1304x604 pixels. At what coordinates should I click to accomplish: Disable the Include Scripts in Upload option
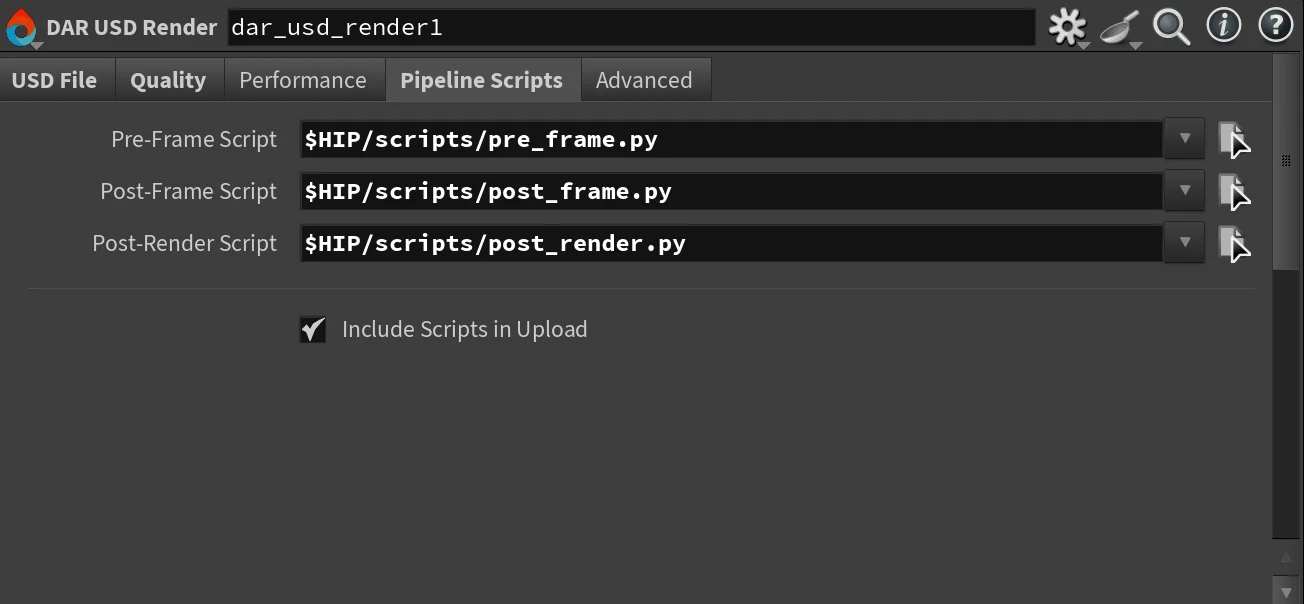312,329
